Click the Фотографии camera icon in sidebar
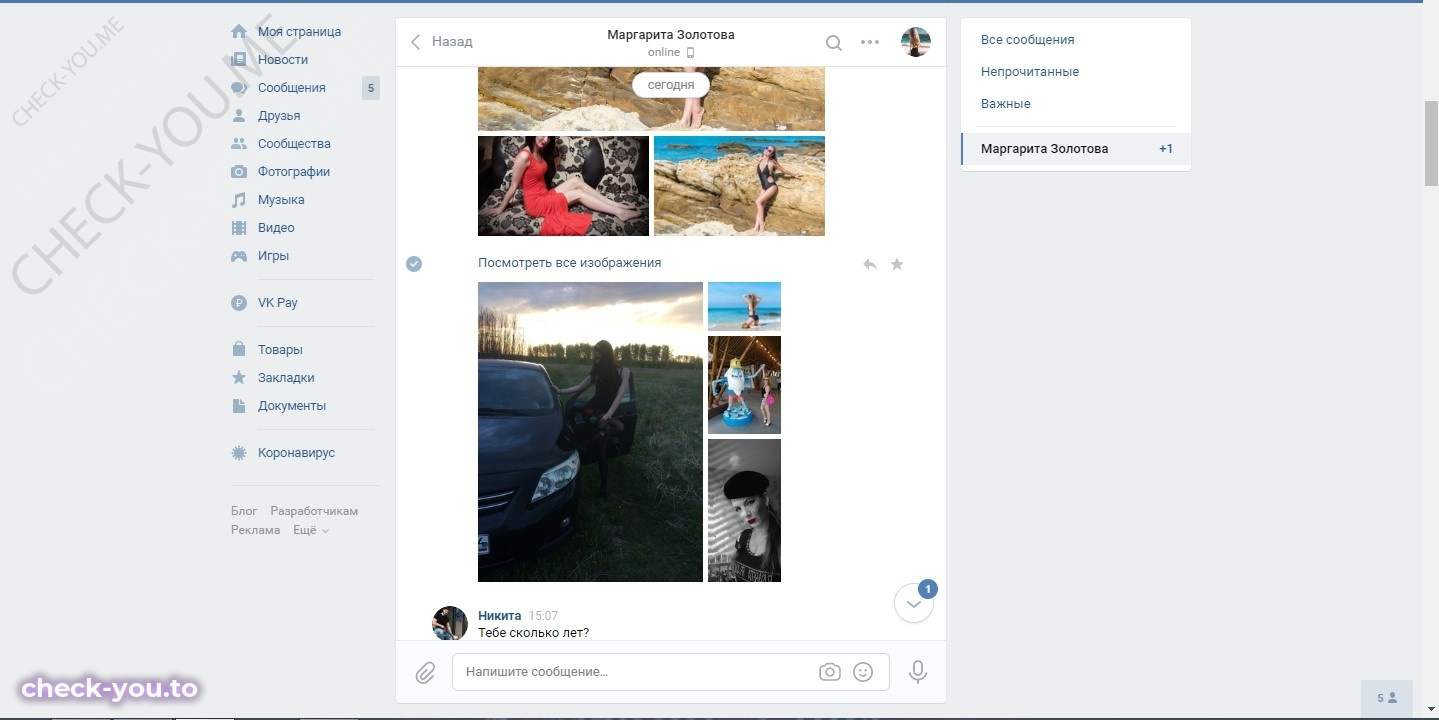1439x720 pixels. click(239, 172)
